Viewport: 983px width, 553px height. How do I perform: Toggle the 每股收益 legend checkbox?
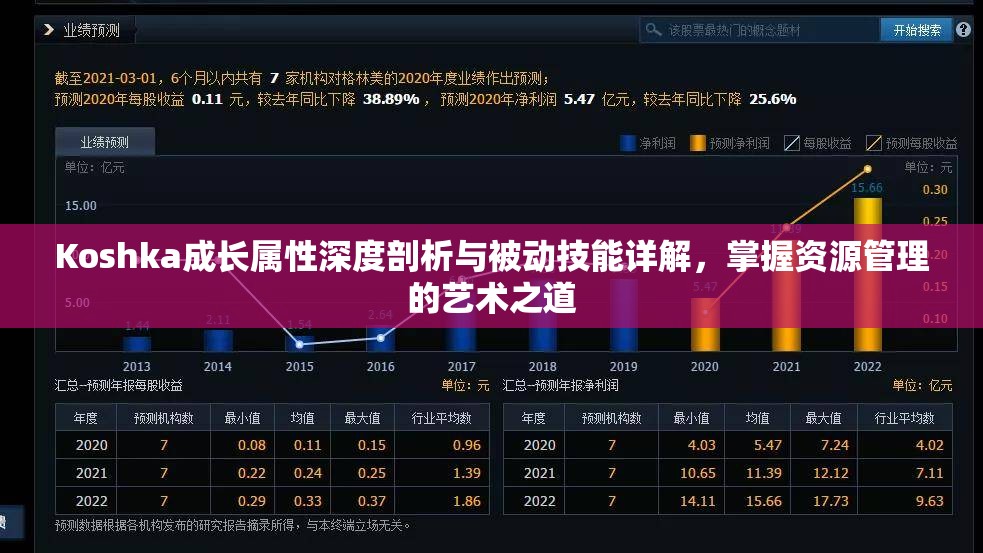click(x=792, y=143)
